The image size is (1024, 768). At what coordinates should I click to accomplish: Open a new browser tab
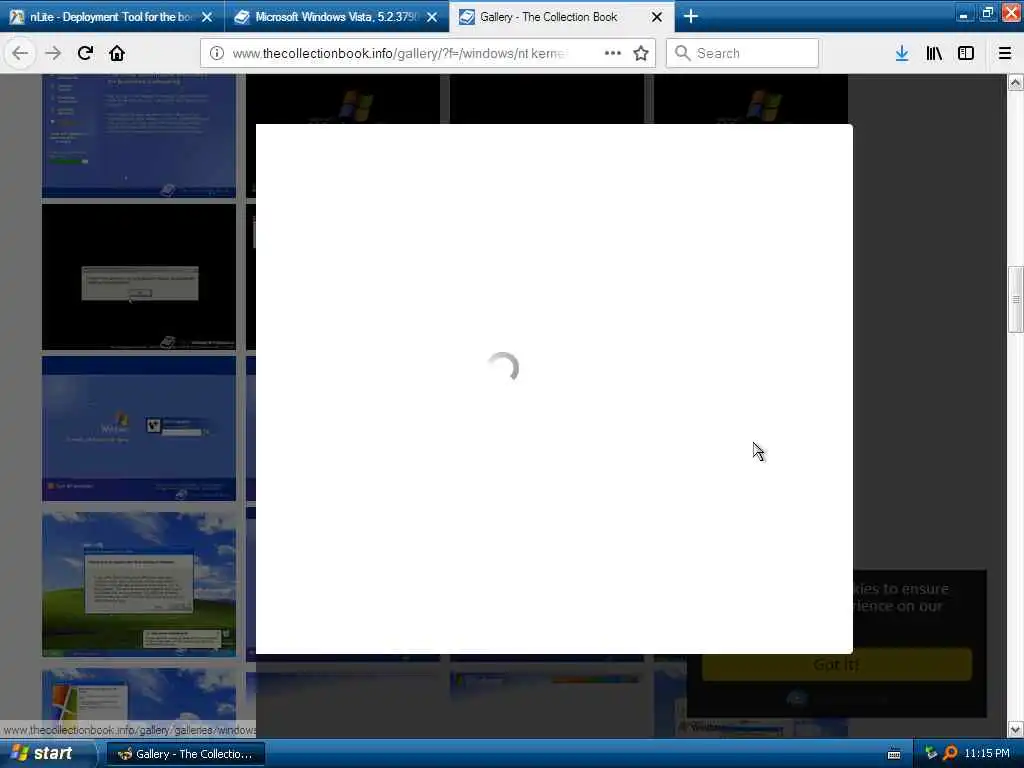point(691,16)
